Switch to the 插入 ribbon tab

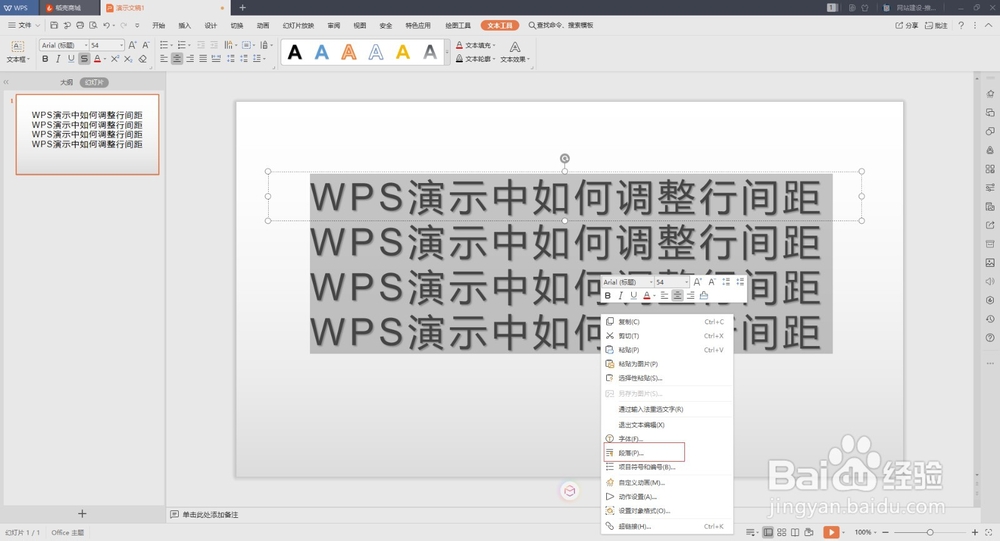pos(184,26)
